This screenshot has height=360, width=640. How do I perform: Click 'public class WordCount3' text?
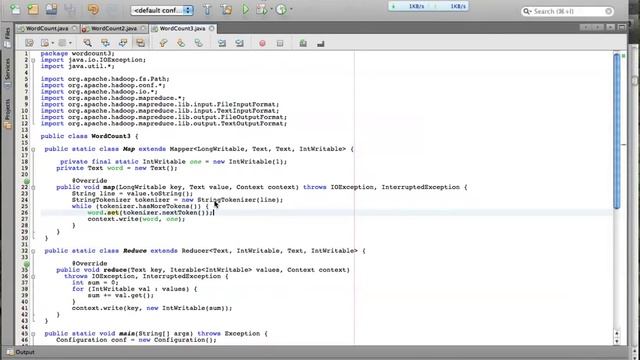click(x=86, y=136)
